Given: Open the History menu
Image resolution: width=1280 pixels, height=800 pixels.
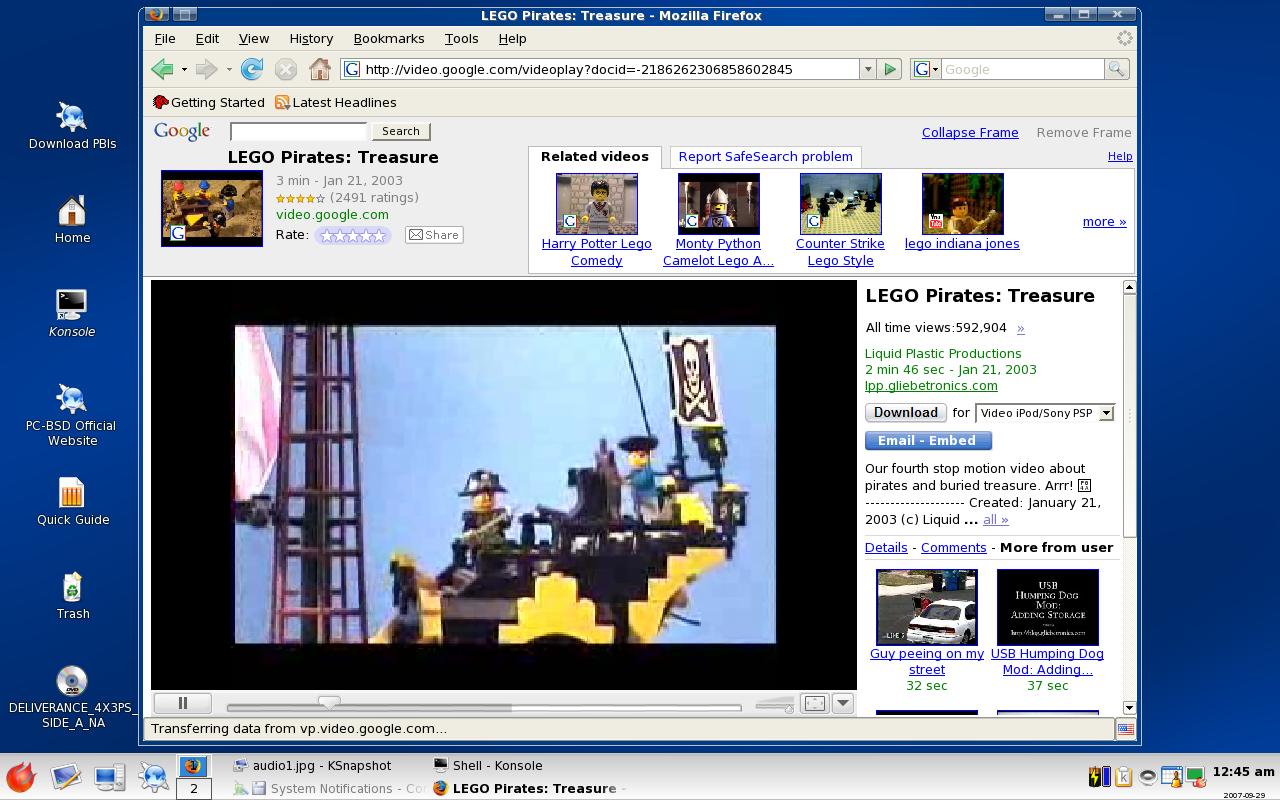Looking at the screenshot, I should pyautogui.click(x=311, y=38).
